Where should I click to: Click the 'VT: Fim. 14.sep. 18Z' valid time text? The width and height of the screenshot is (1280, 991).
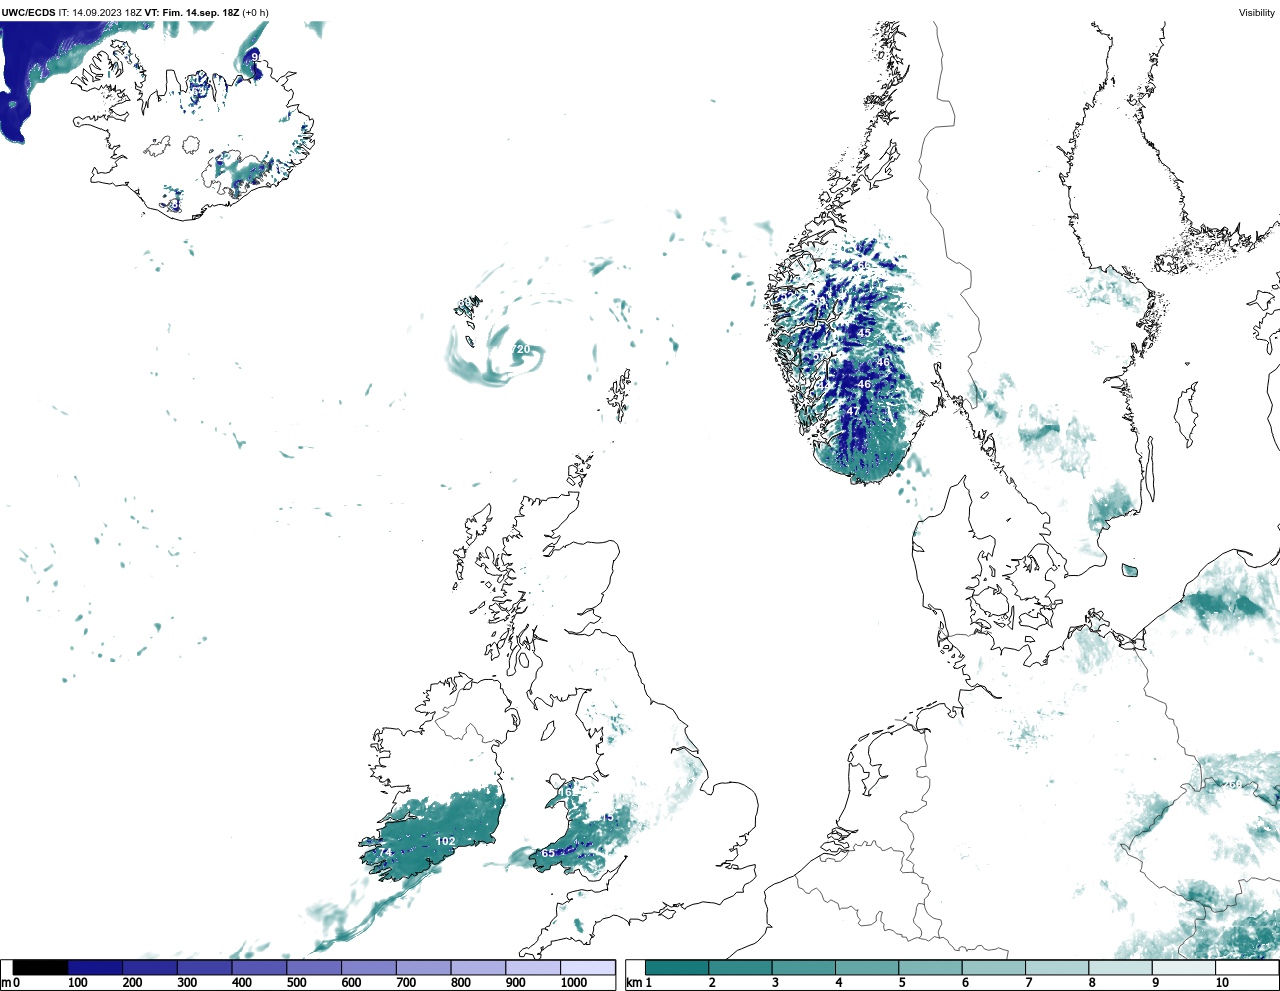coord(192,13)
